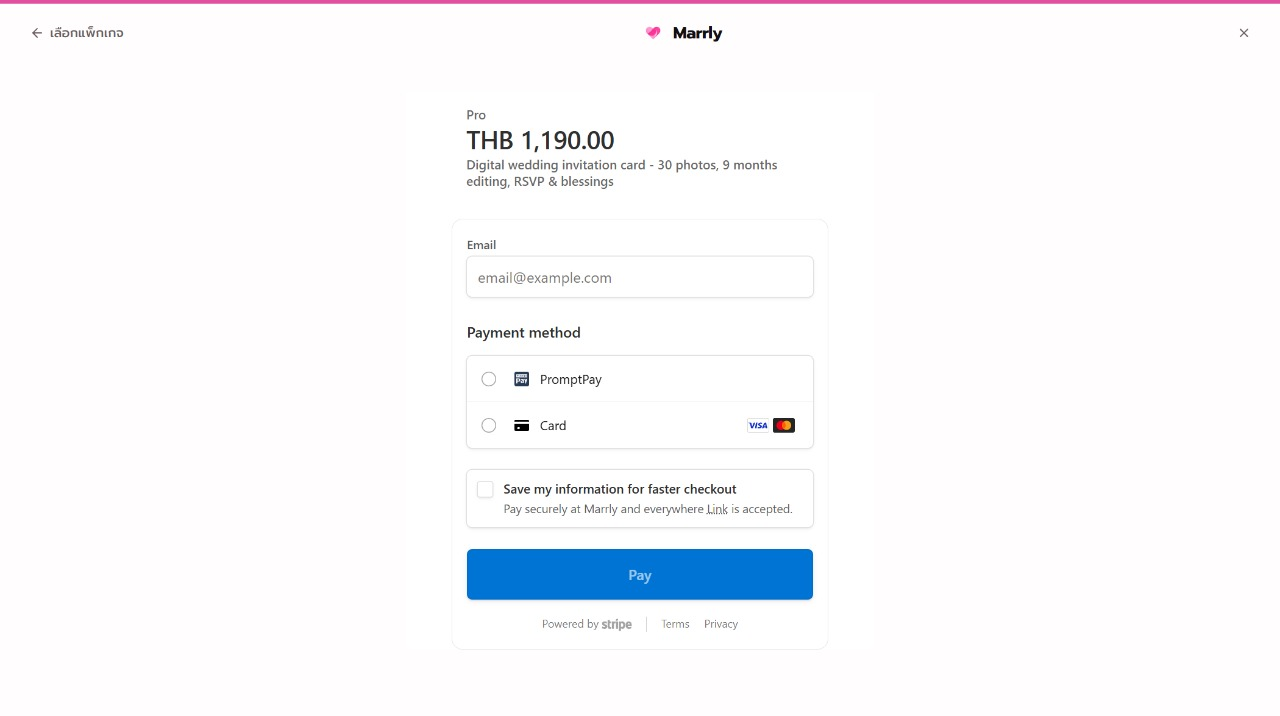Click the Marrly heart logo

coord(653,32)
